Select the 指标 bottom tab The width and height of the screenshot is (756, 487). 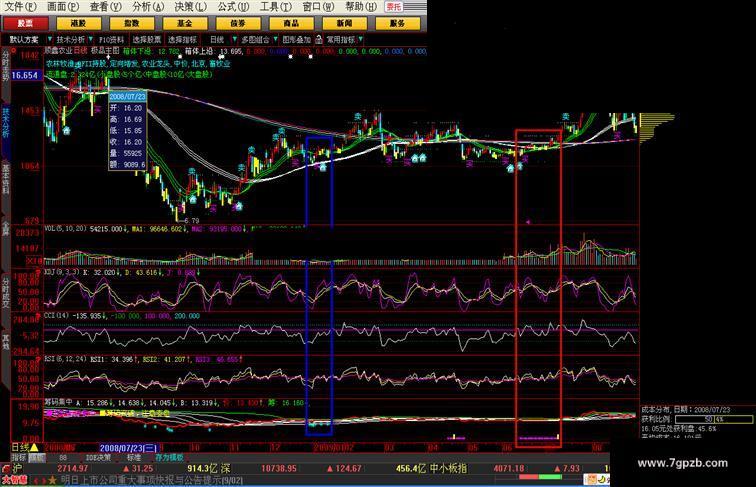[x=19, y=457]
